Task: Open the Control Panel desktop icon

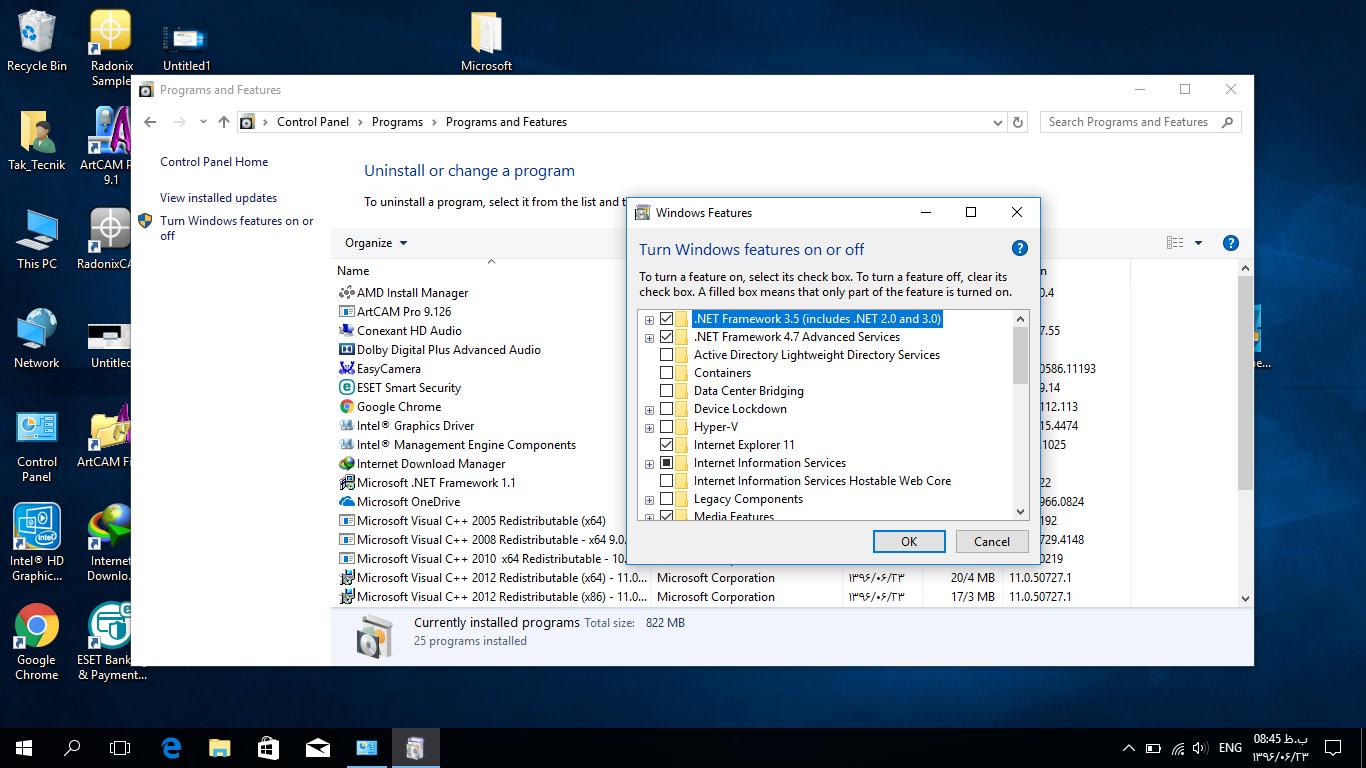Action: [37, 445]
